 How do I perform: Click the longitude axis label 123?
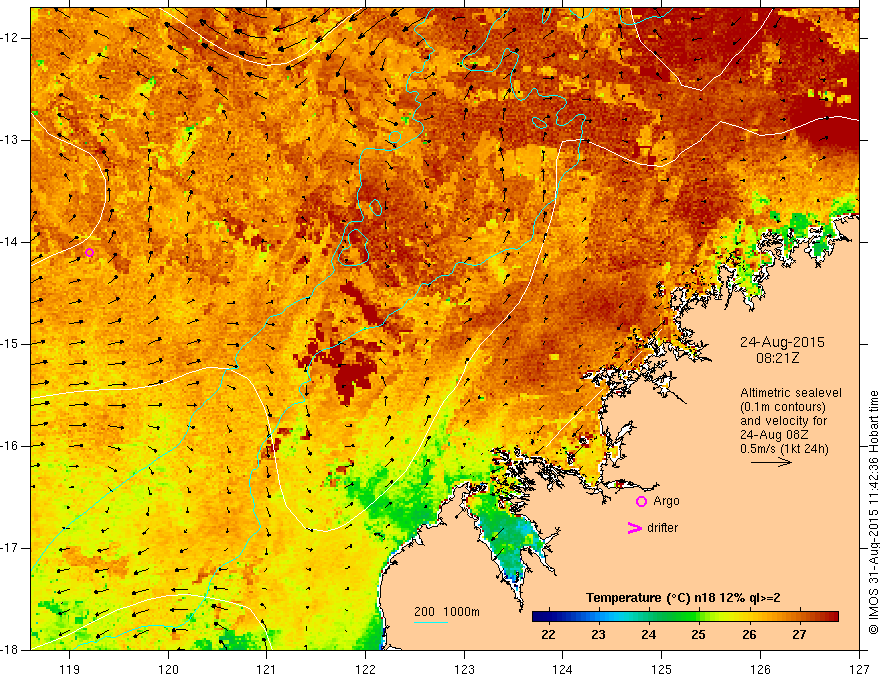click(464, 669)
